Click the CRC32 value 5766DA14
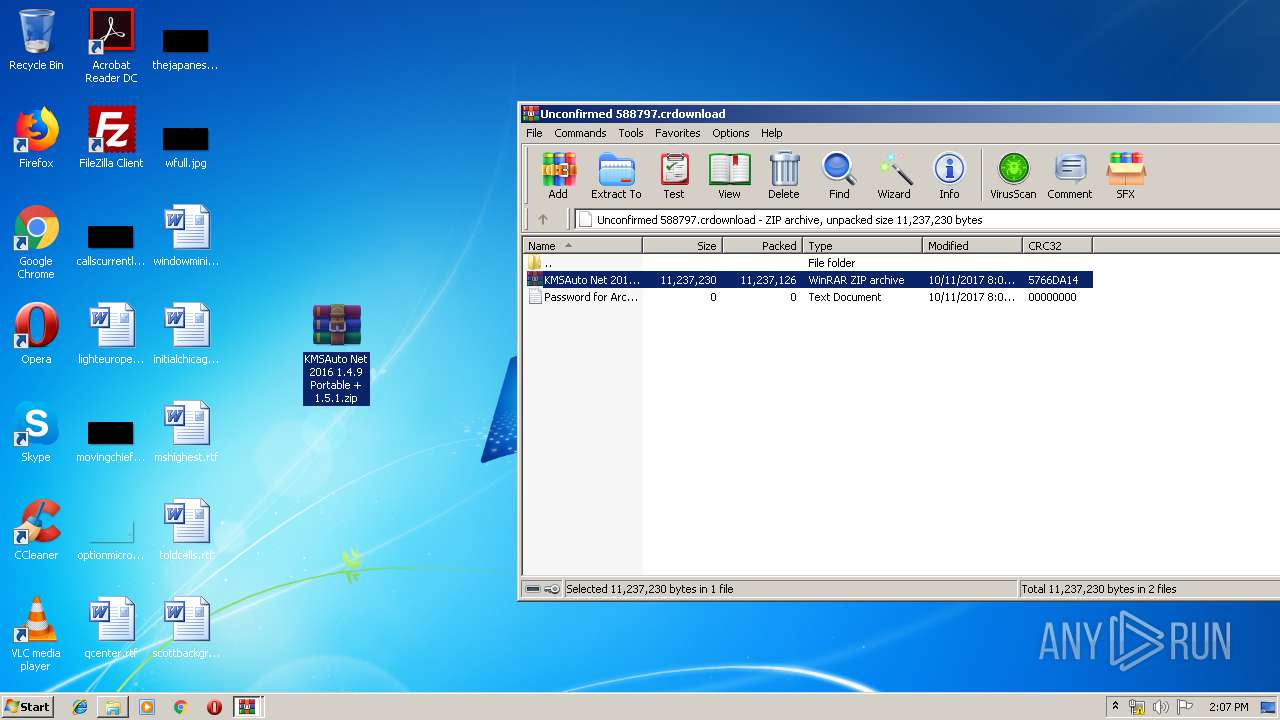Viewport: 1280px width, 720px height. point(1053,280)
